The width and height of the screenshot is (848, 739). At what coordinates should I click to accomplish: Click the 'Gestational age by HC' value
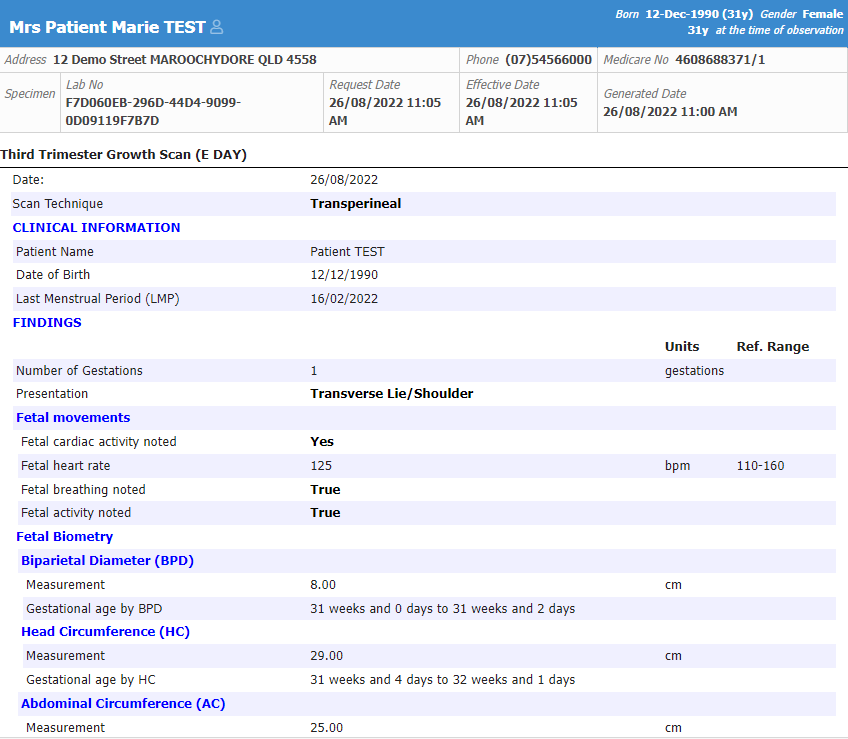[x=442, y=679]
